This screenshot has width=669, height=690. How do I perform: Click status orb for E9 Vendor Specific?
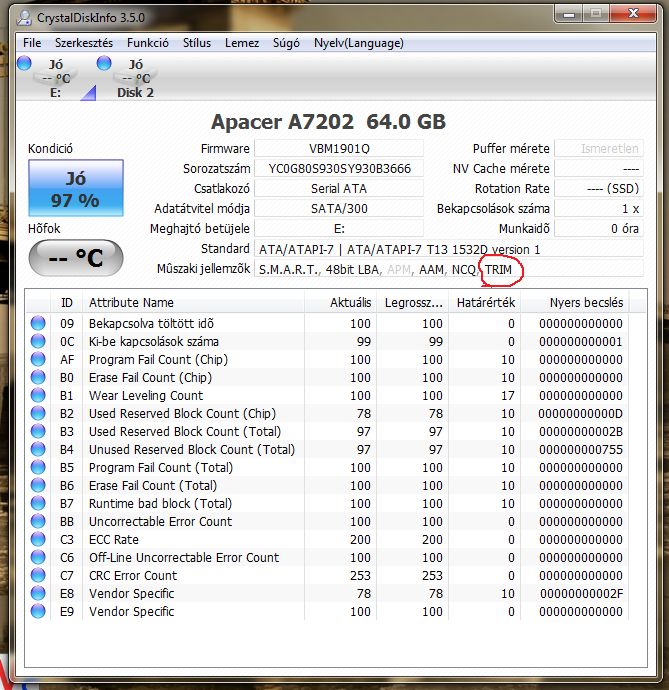[38, 611]
